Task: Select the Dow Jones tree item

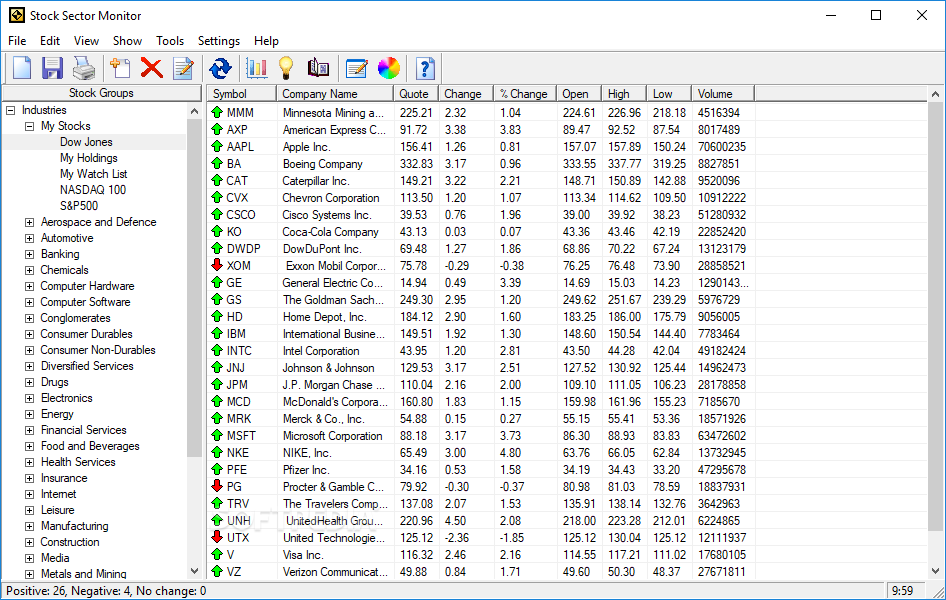Action: (x=86, y=142)
